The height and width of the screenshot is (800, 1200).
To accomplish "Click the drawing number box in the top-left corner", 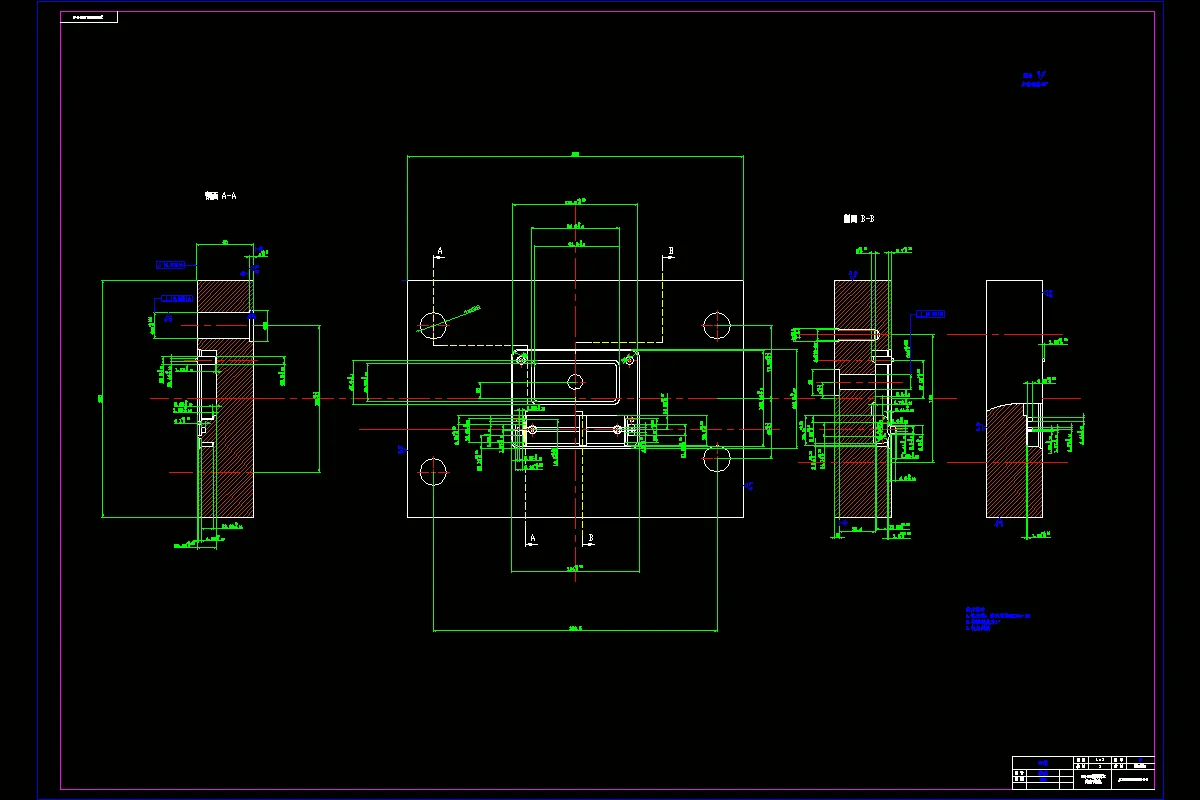I will click(x=89, y=17).
